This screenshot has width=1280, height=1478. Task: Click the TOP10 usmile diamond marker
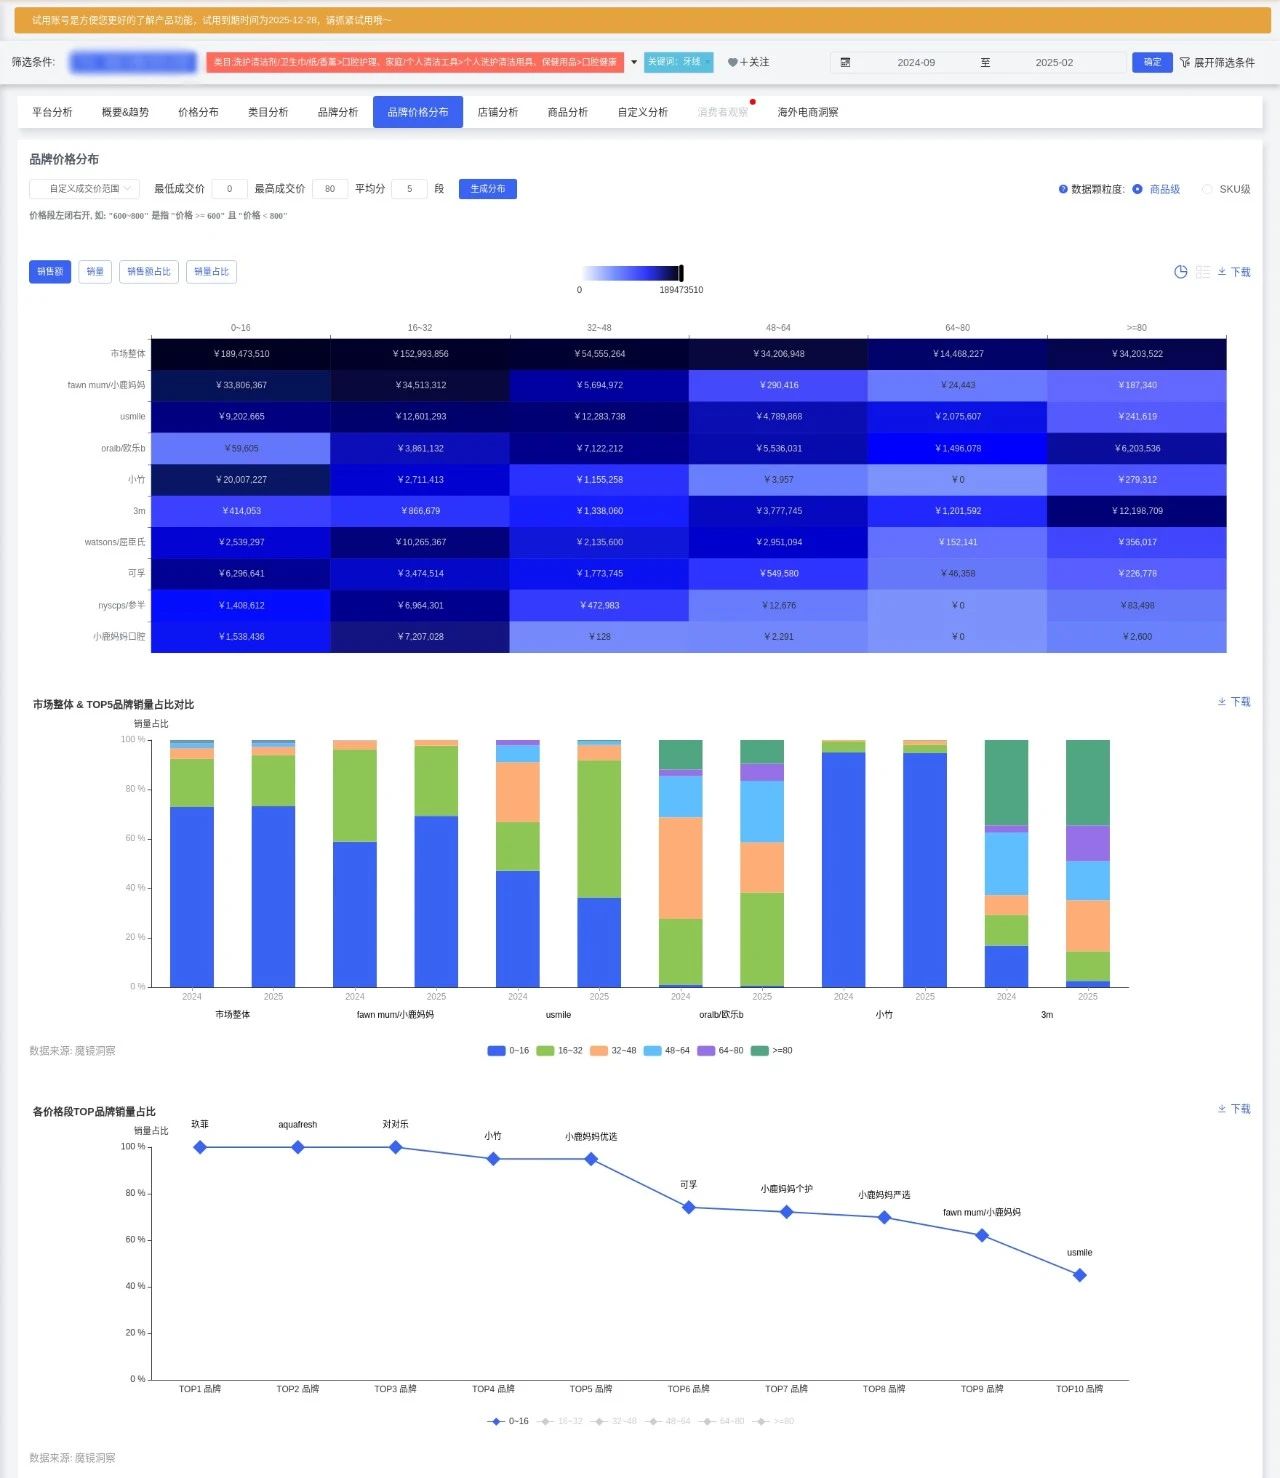1079,1275
